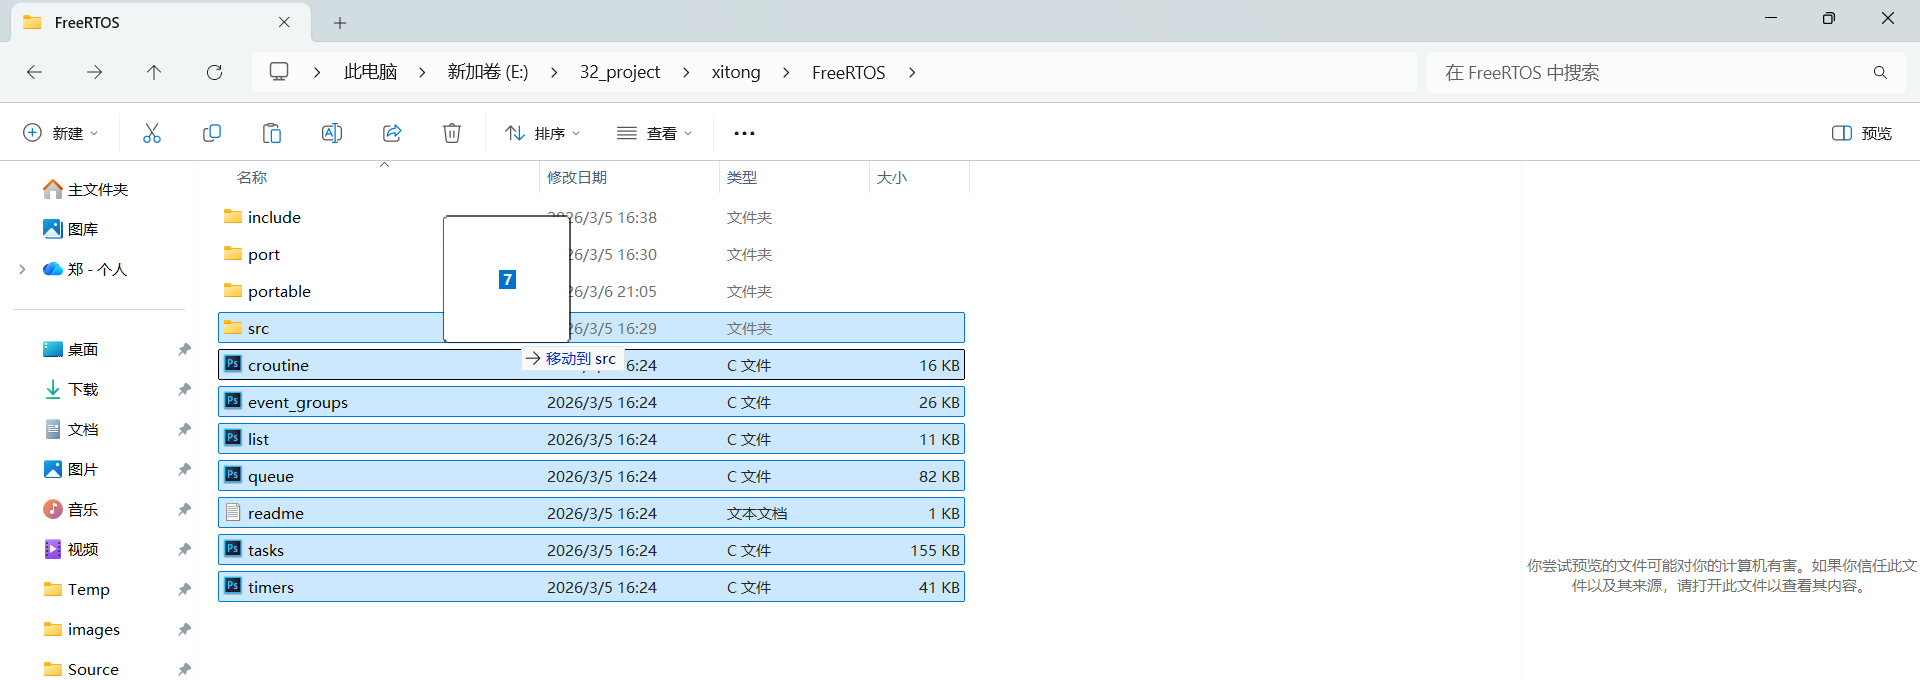Image resolution: width=1920 pixels, height=680 pixels.
Task: Click the pin icon next to 音乐
Action: pos(184,509)
